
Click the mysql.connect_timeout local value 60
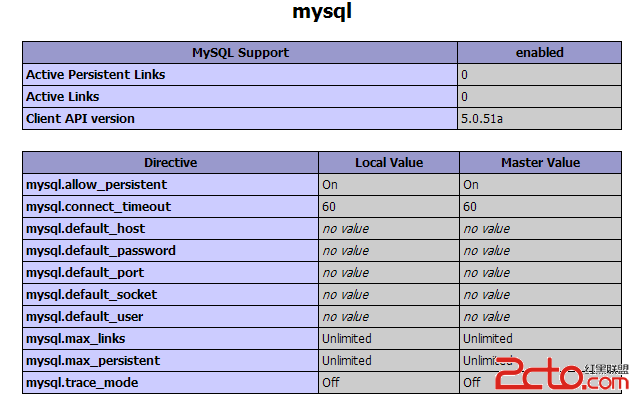(329, 207)
